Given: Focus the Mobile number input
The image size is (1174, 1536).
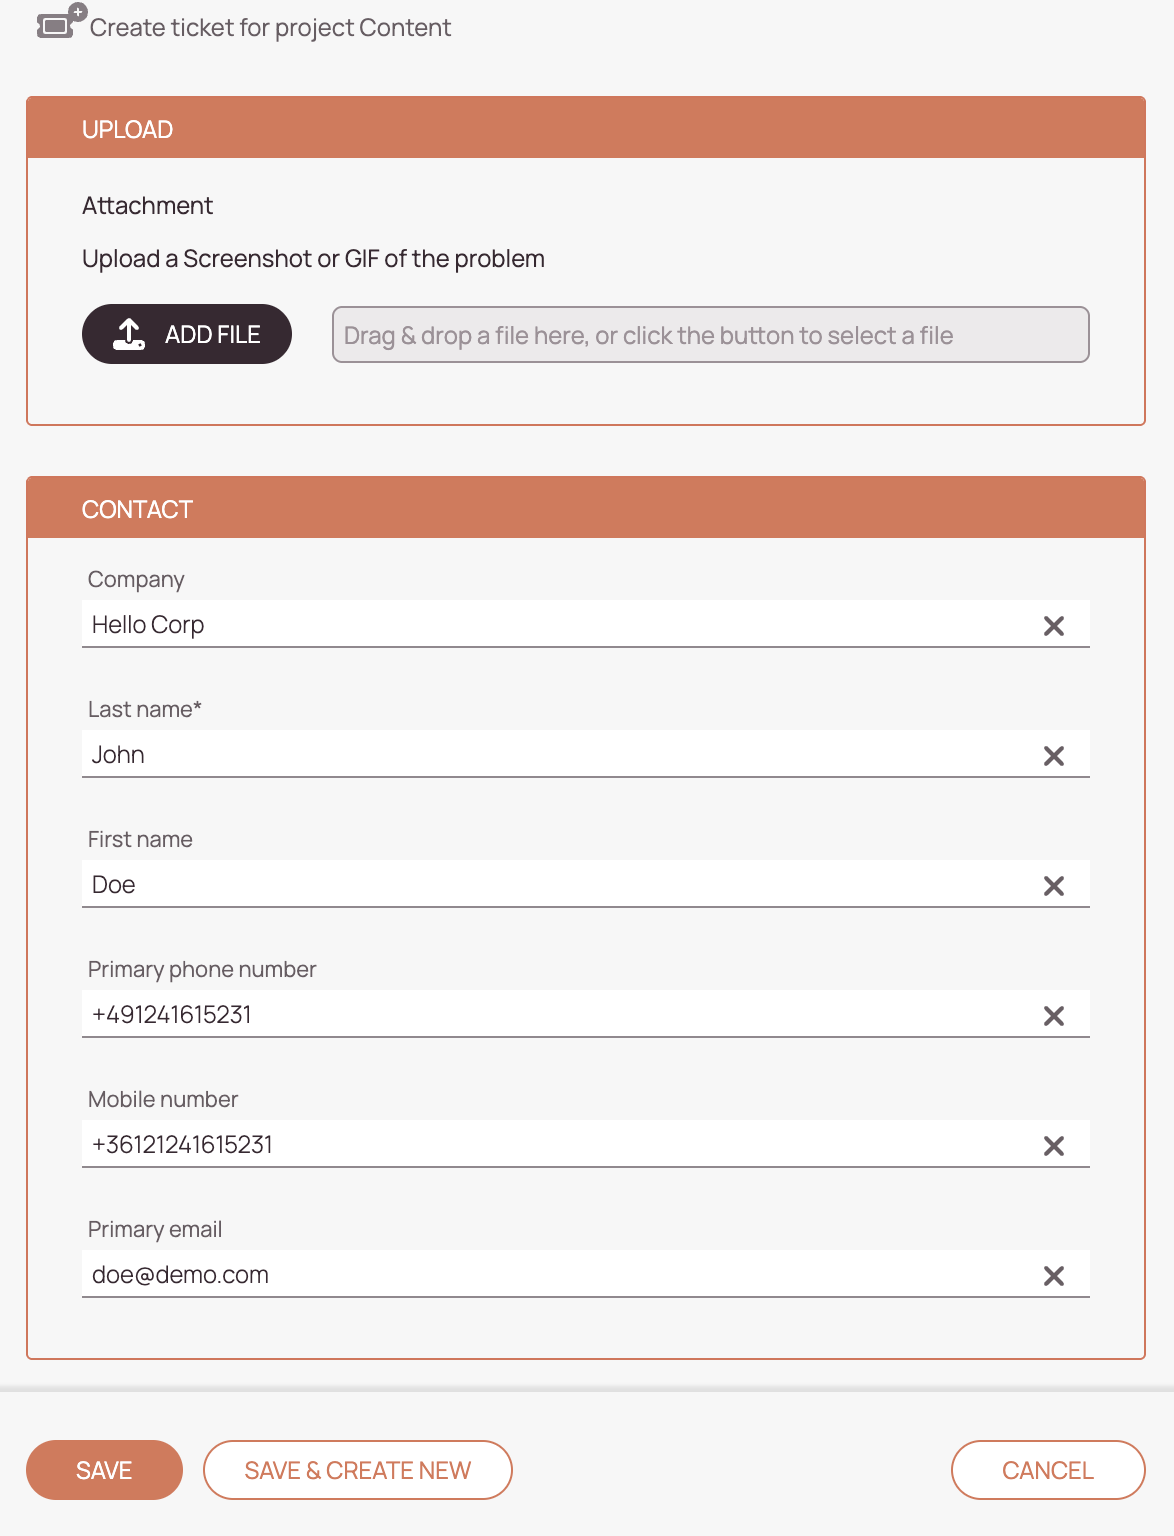Looking at the screenshot, I should [x=560, y=1144].
